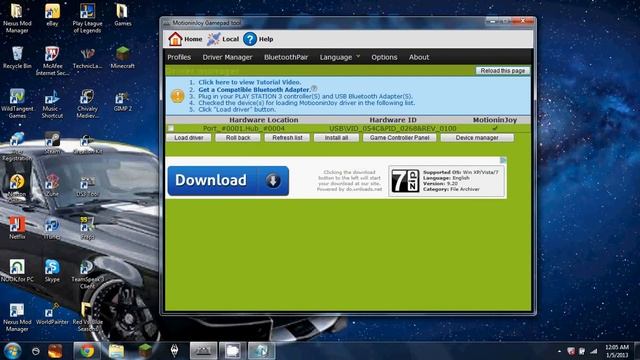
Task: Open the Netflix desktop shortcut
Action: click(x=17, y=228)
